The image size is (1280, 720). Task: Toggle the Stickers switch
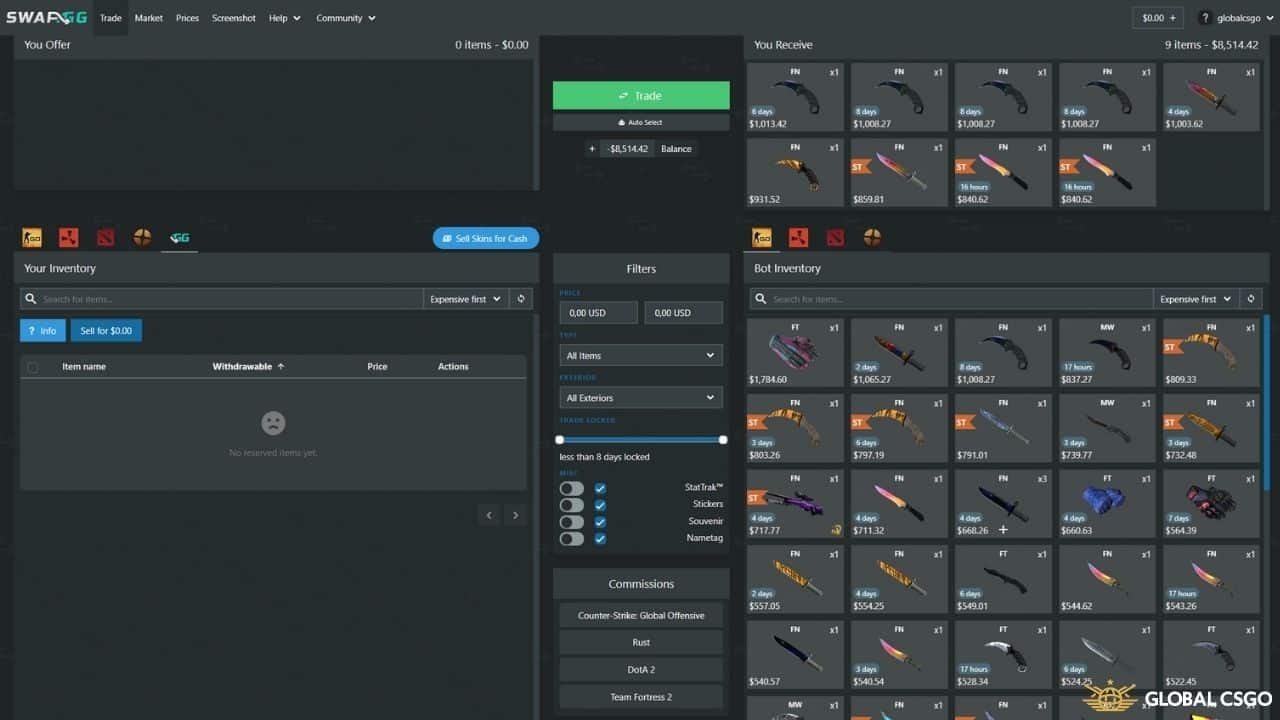(x=572, y=505)
